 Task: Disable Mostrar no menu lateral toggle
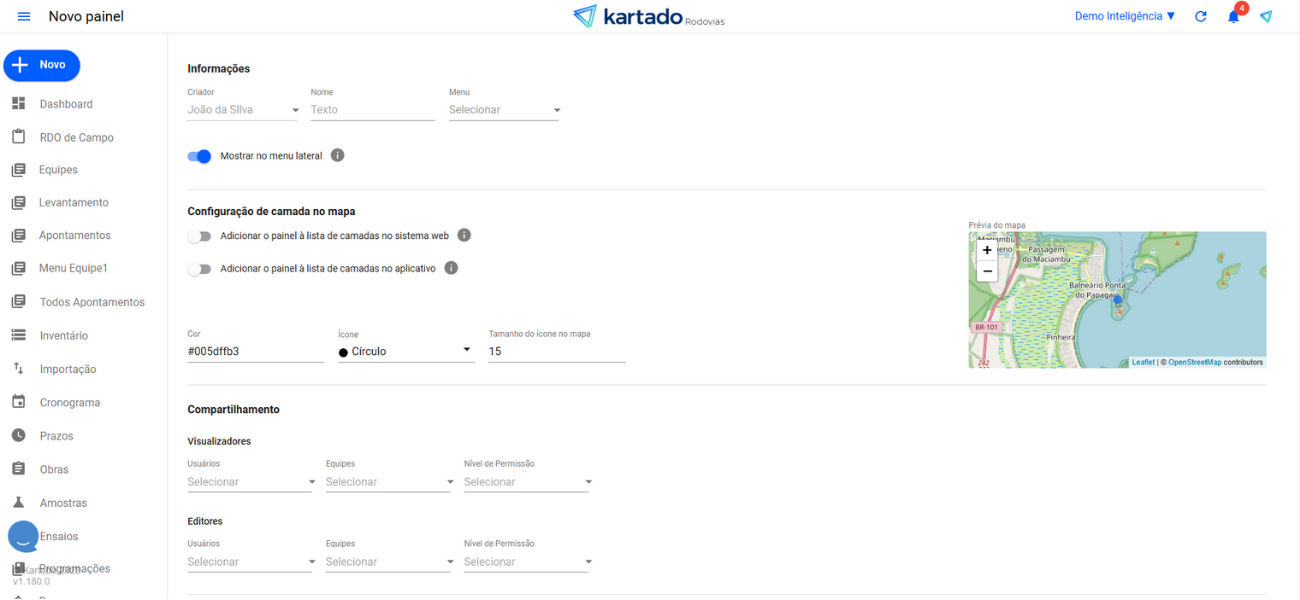[200, 156]
